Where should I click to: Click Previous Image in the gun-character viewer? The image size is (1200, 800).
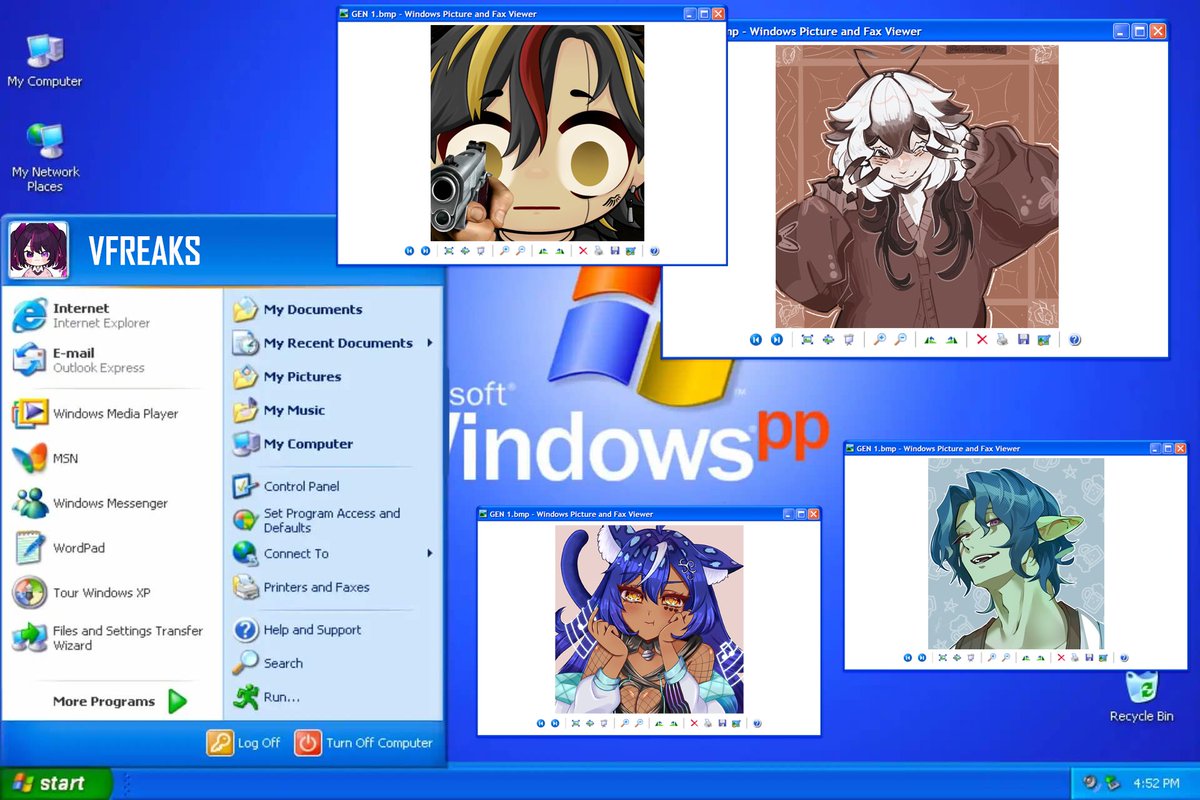click(409, 251)
